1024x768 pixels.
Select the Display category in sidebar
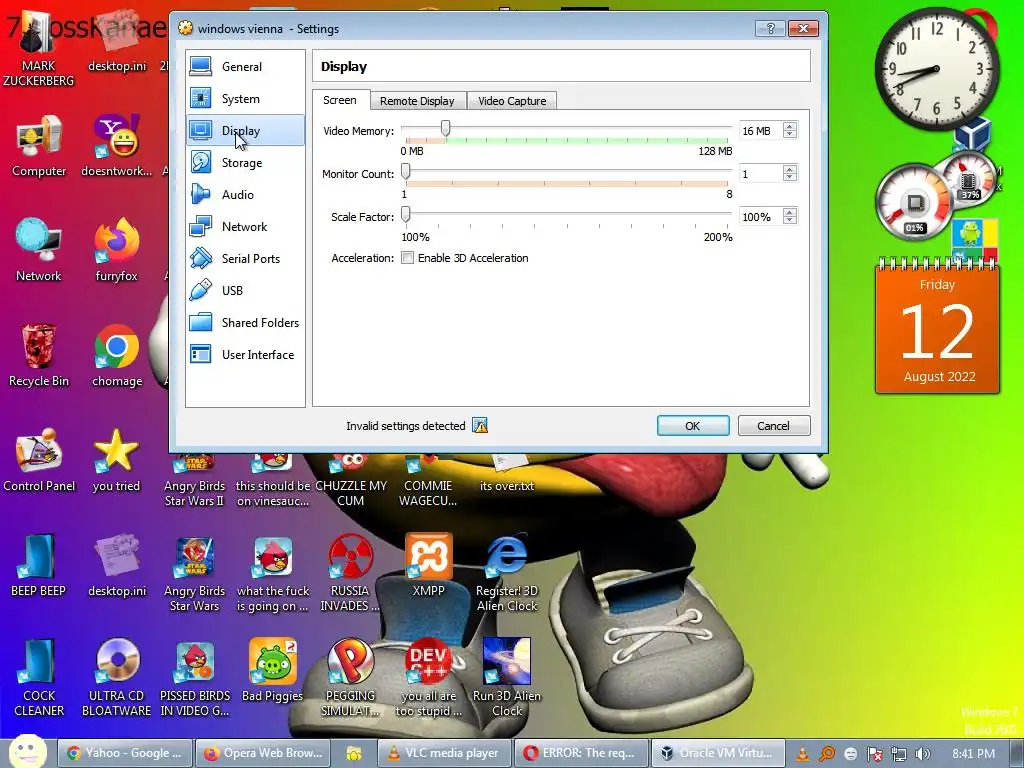(245, 131)
